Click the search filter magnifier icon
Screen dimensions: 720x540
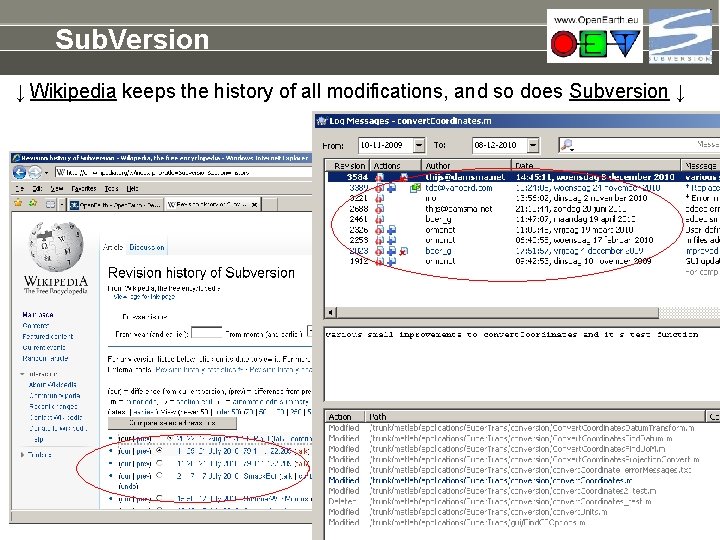pos(567,146)
